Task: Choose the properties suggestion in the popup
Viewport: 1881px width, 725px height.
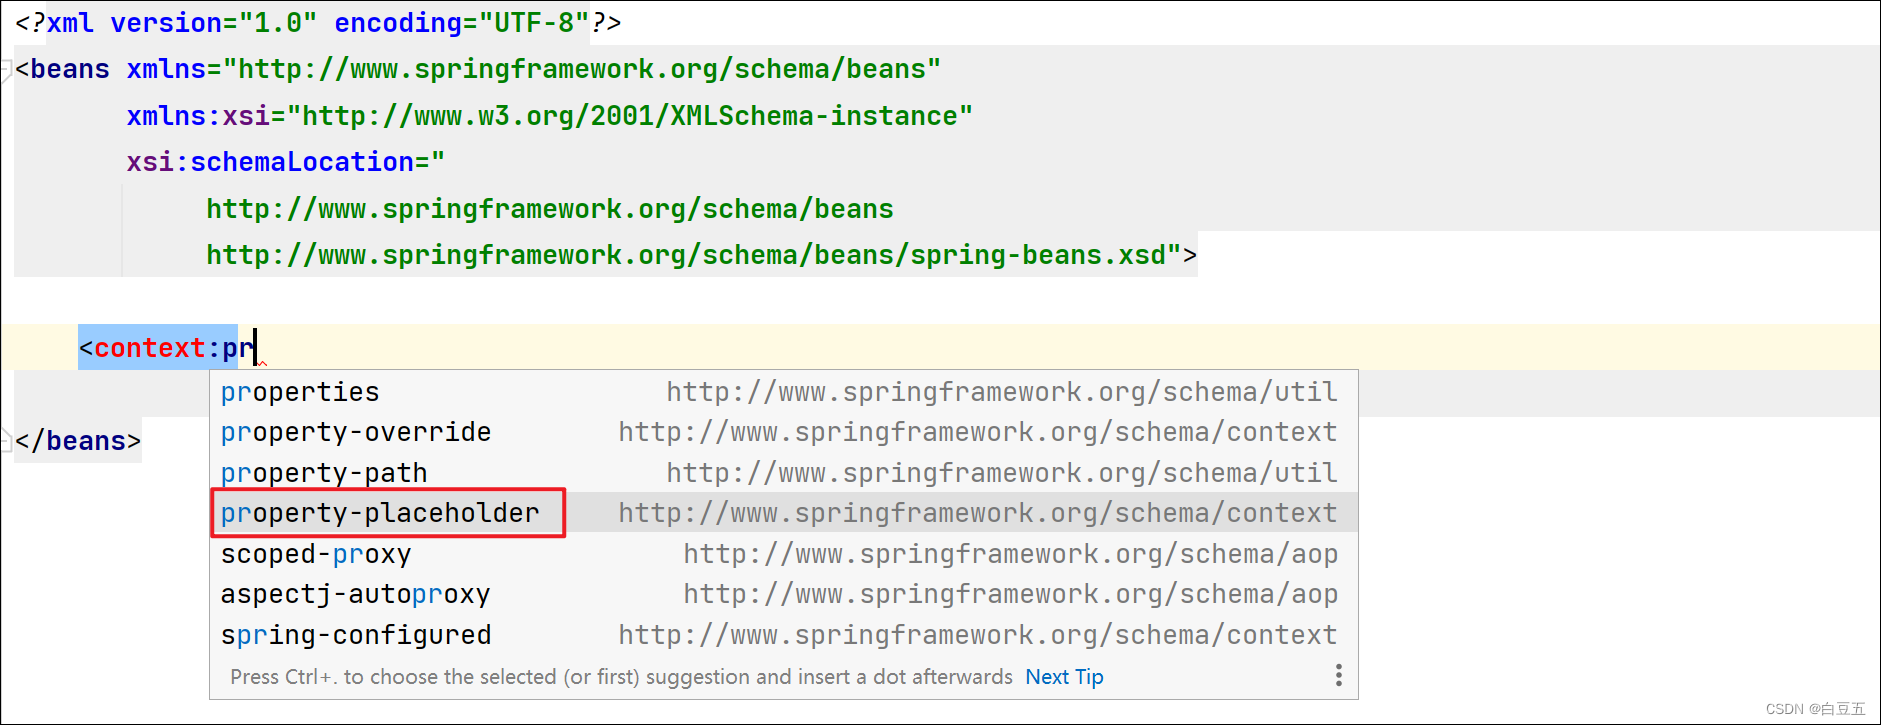Action: point(300,392)
